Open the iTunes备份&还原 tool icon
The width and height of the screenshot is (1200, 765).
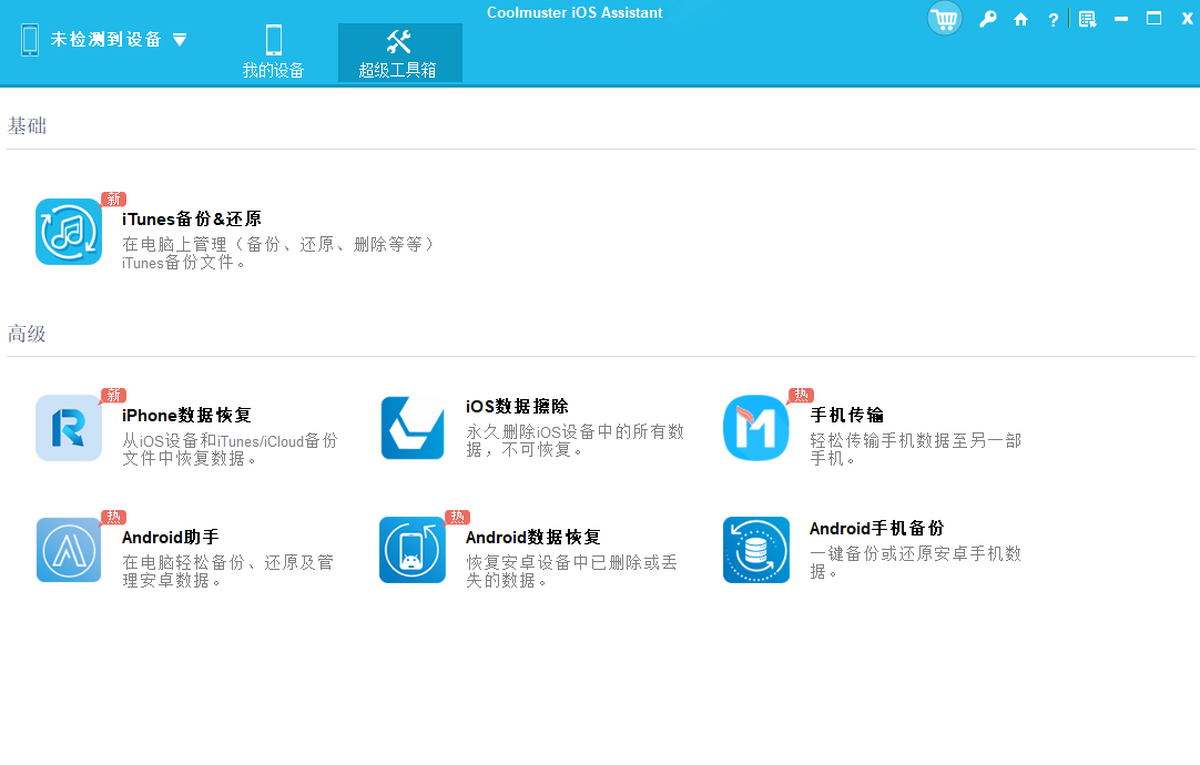[68, 232]
